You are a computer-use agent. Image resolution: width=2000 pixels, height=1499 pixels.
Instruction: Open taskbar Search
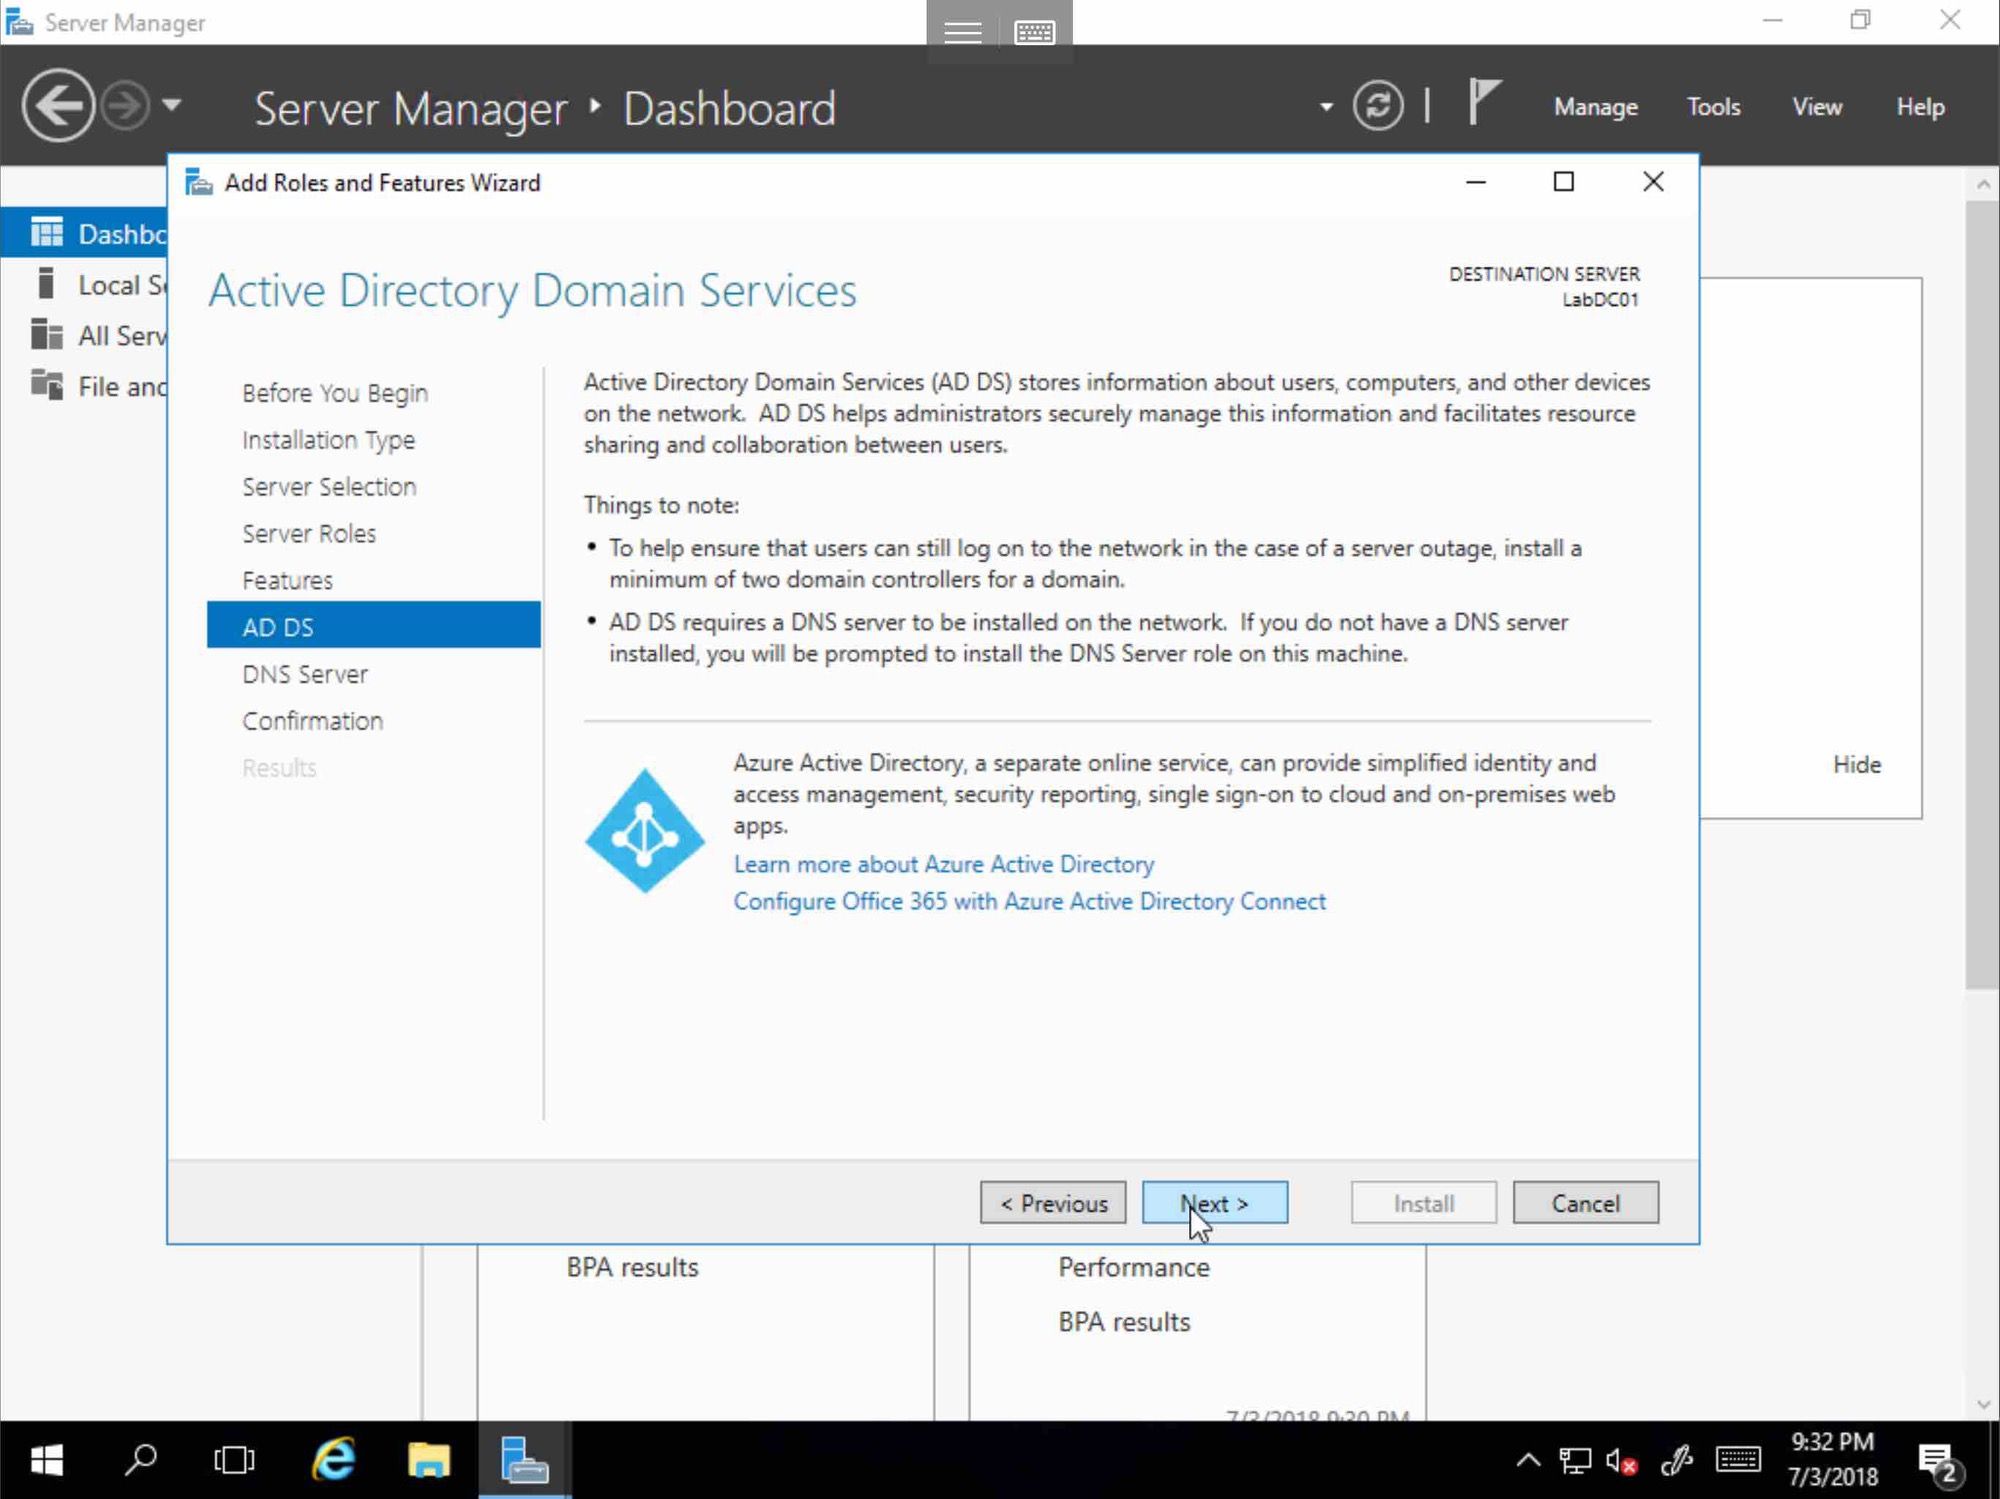tap(140, 1461)
